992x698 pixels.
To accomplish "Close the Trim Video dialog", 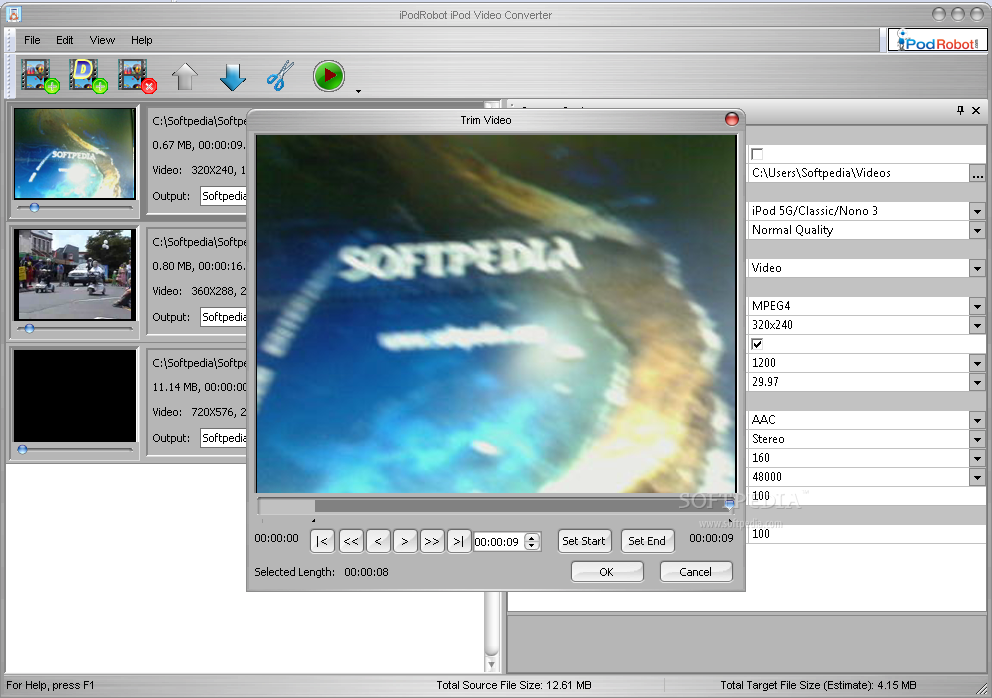I will click(x=731, y=119).
